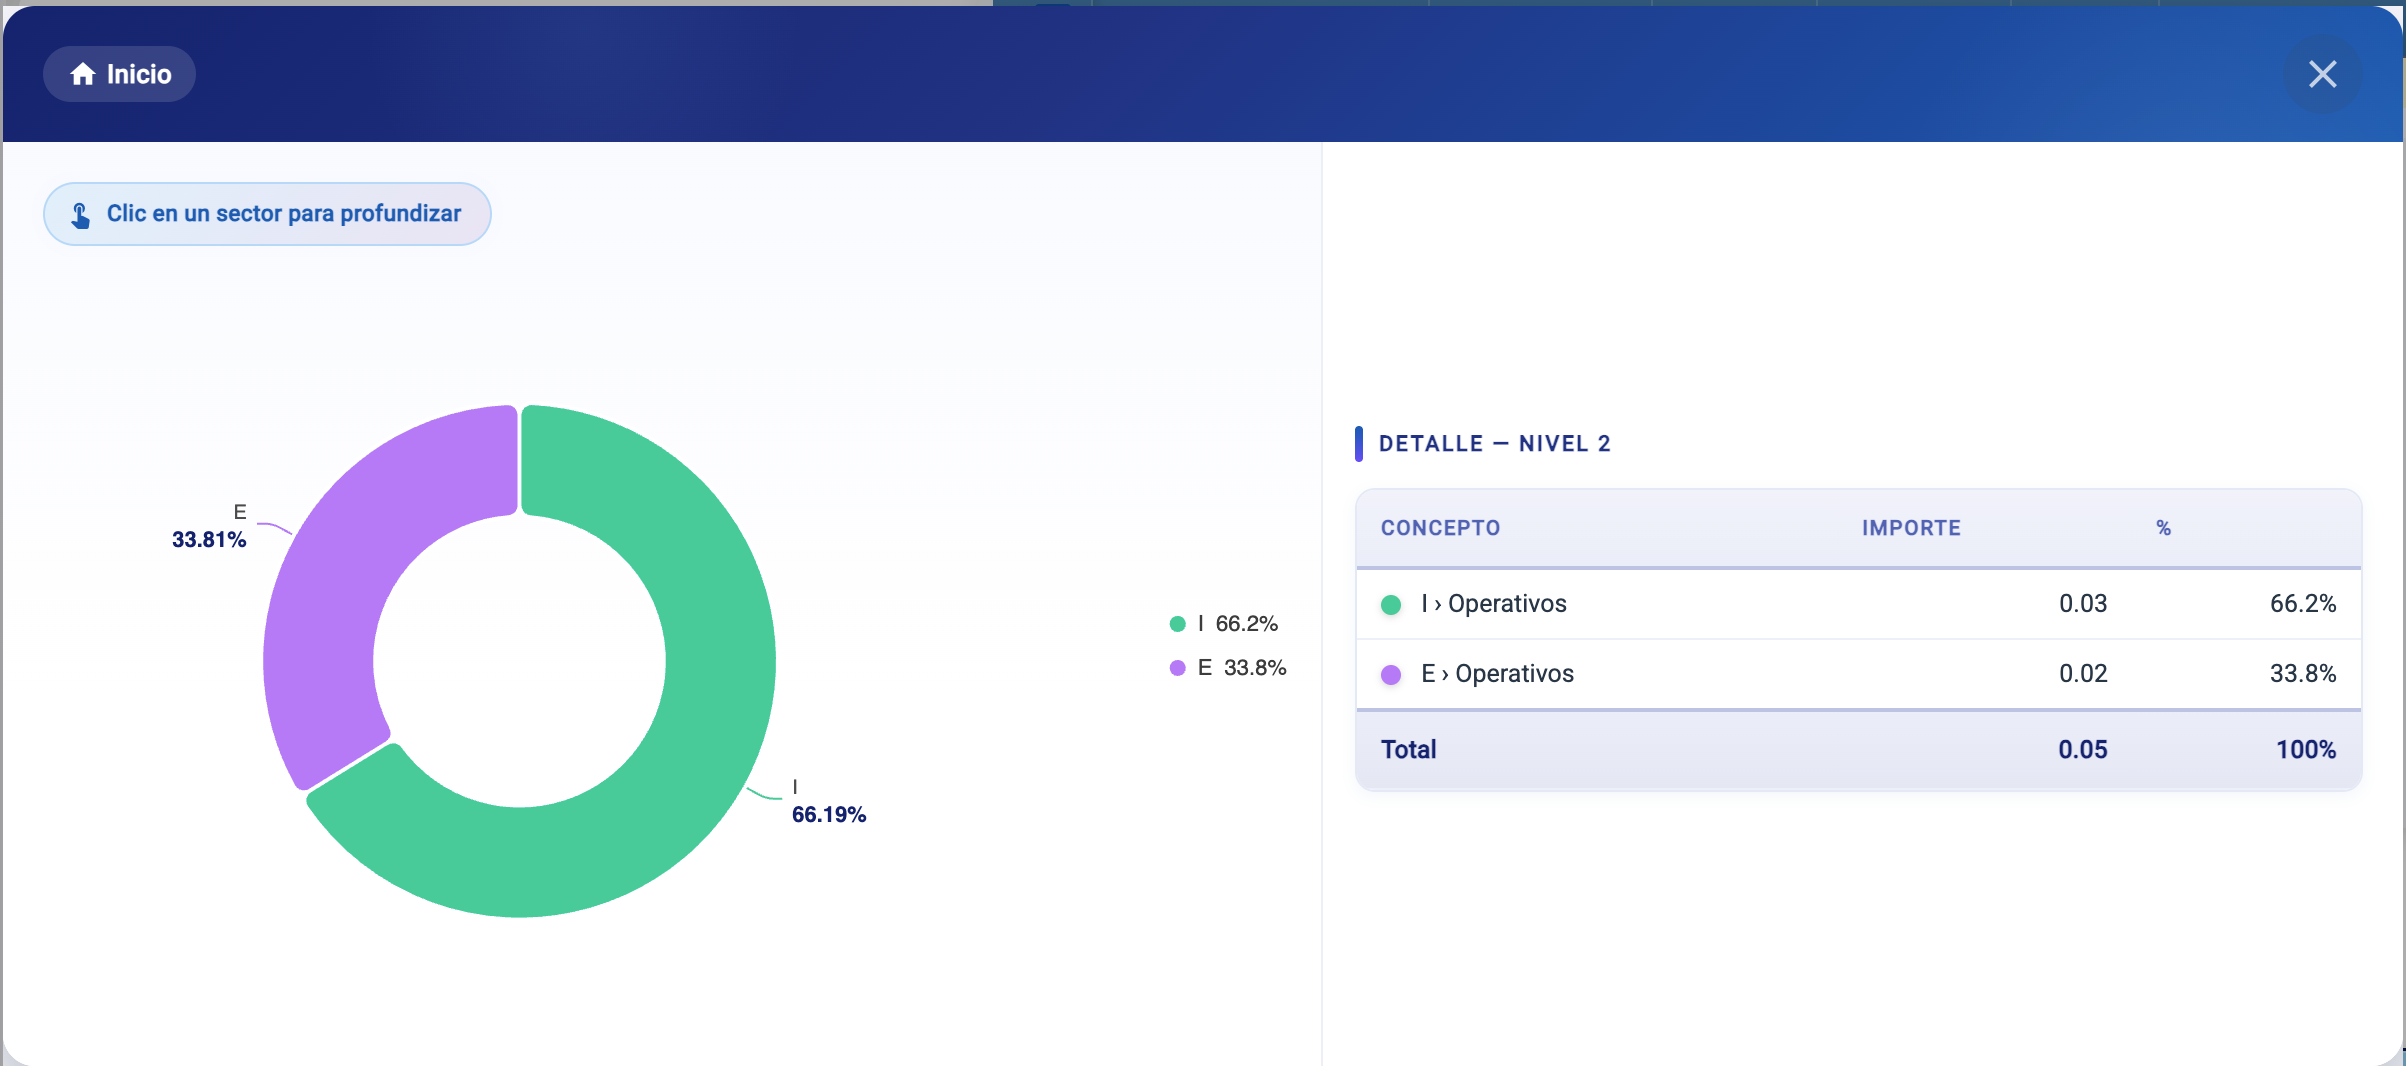The width and height of the screenshot is (2406, 1066).
Task: Click the Total row label
Action: 1408,750
